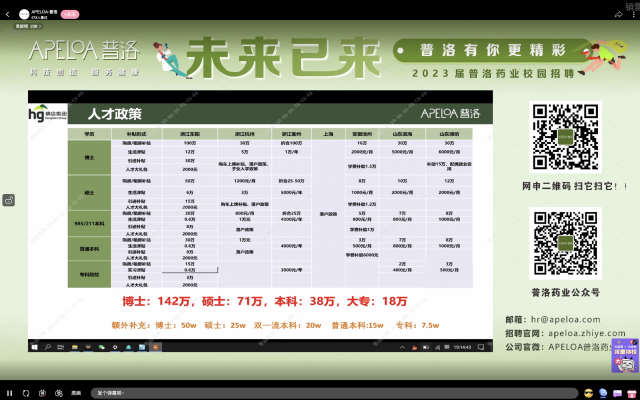This screenshot has width=640, height=400.
Task: Click the email hr@apeloa.com
Action: coord(565,320)
